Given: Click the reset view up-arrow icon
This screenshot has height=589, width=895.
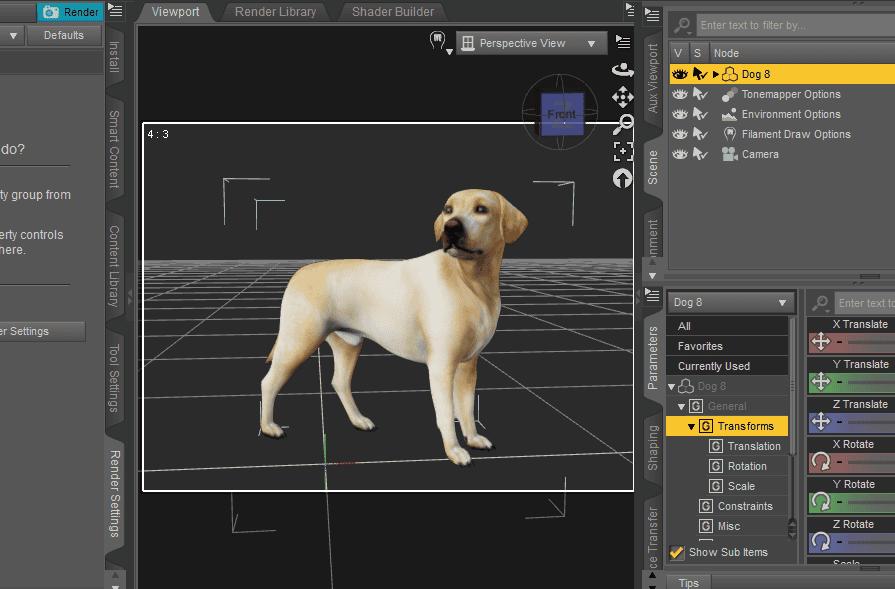Looking at the screenshot, I should (x=623, y=178).
